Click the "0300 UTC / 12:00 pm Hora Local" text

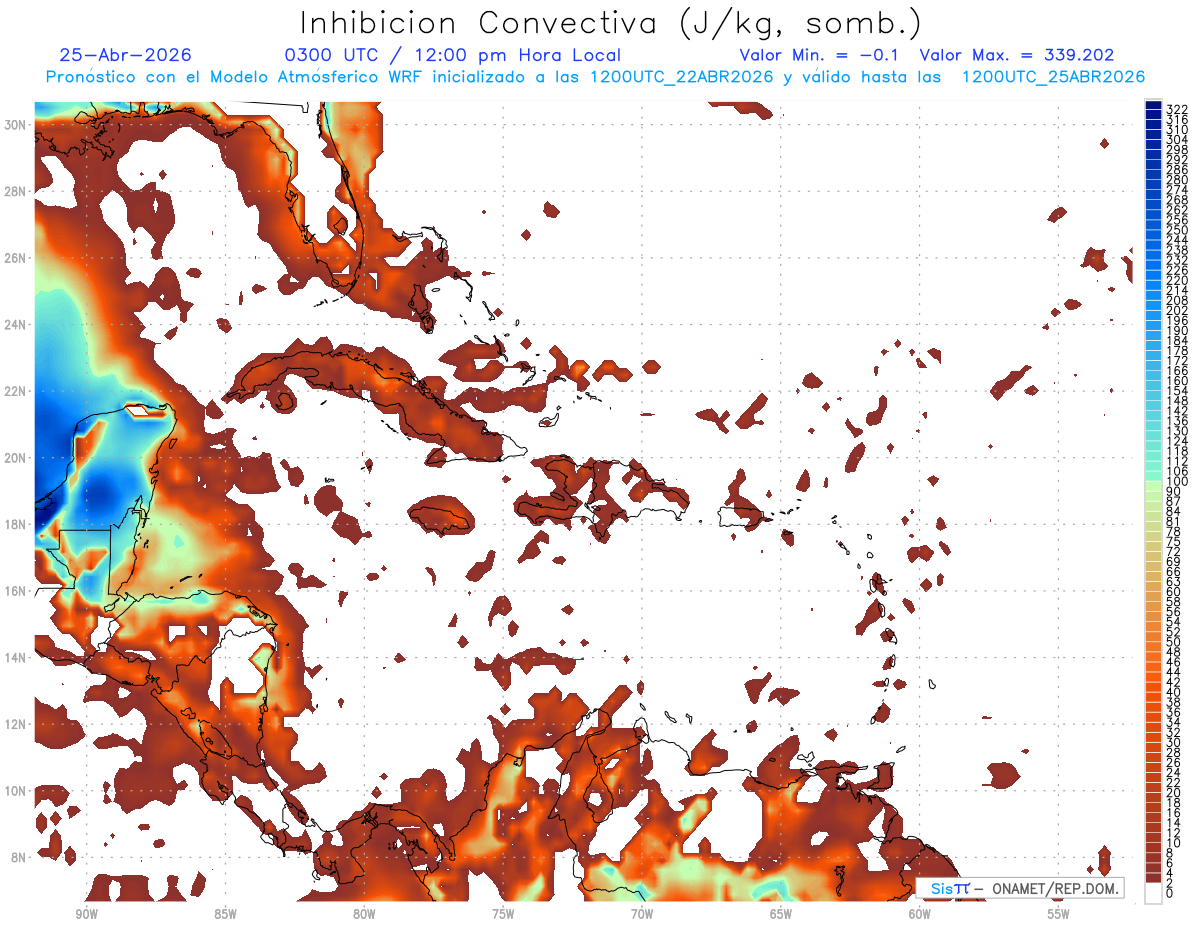tap(452, 56)
